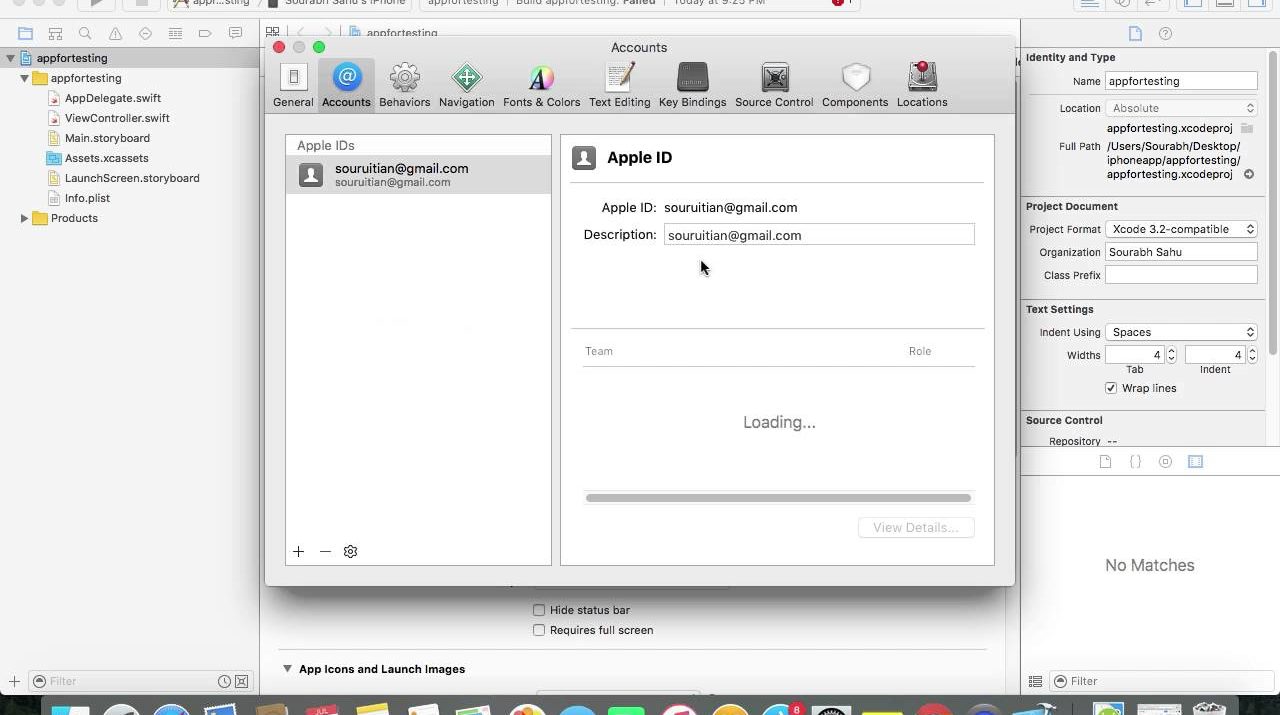Open the General preferences pane
Viewport: 1280px width, 715px height.
pos(293,85)
